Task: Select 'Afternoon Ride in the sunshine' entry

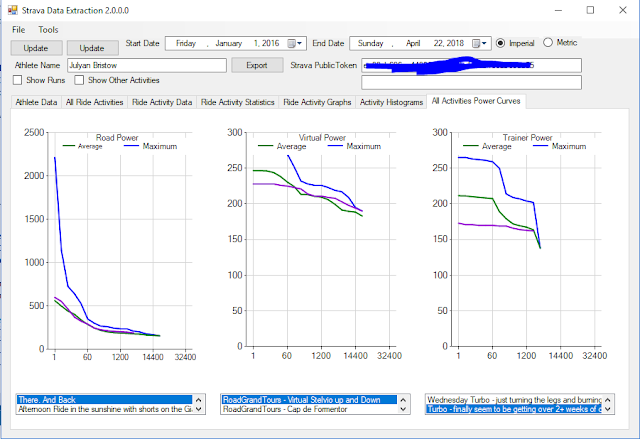Action: 104,409
